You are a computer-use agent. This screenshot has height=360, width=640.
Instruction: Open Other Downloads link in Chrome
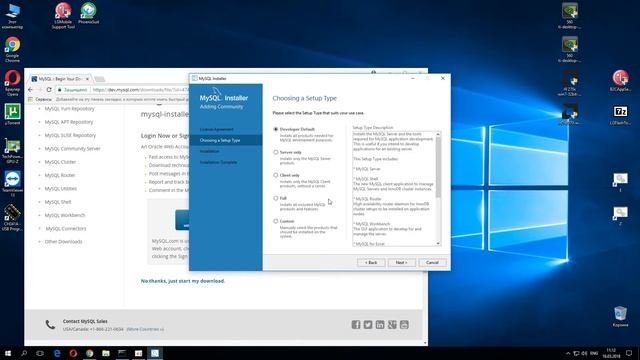(x=63, y=242)
